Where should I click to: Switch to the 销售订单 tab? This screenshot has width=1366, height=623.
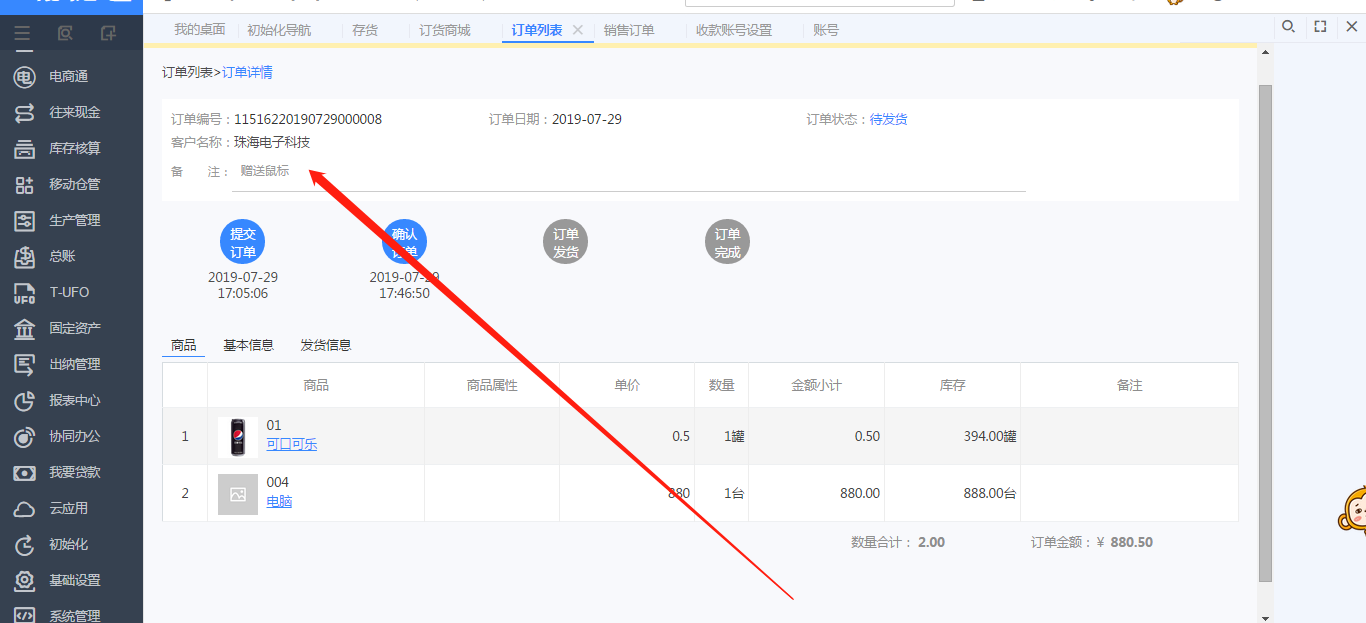click(629, 30)
